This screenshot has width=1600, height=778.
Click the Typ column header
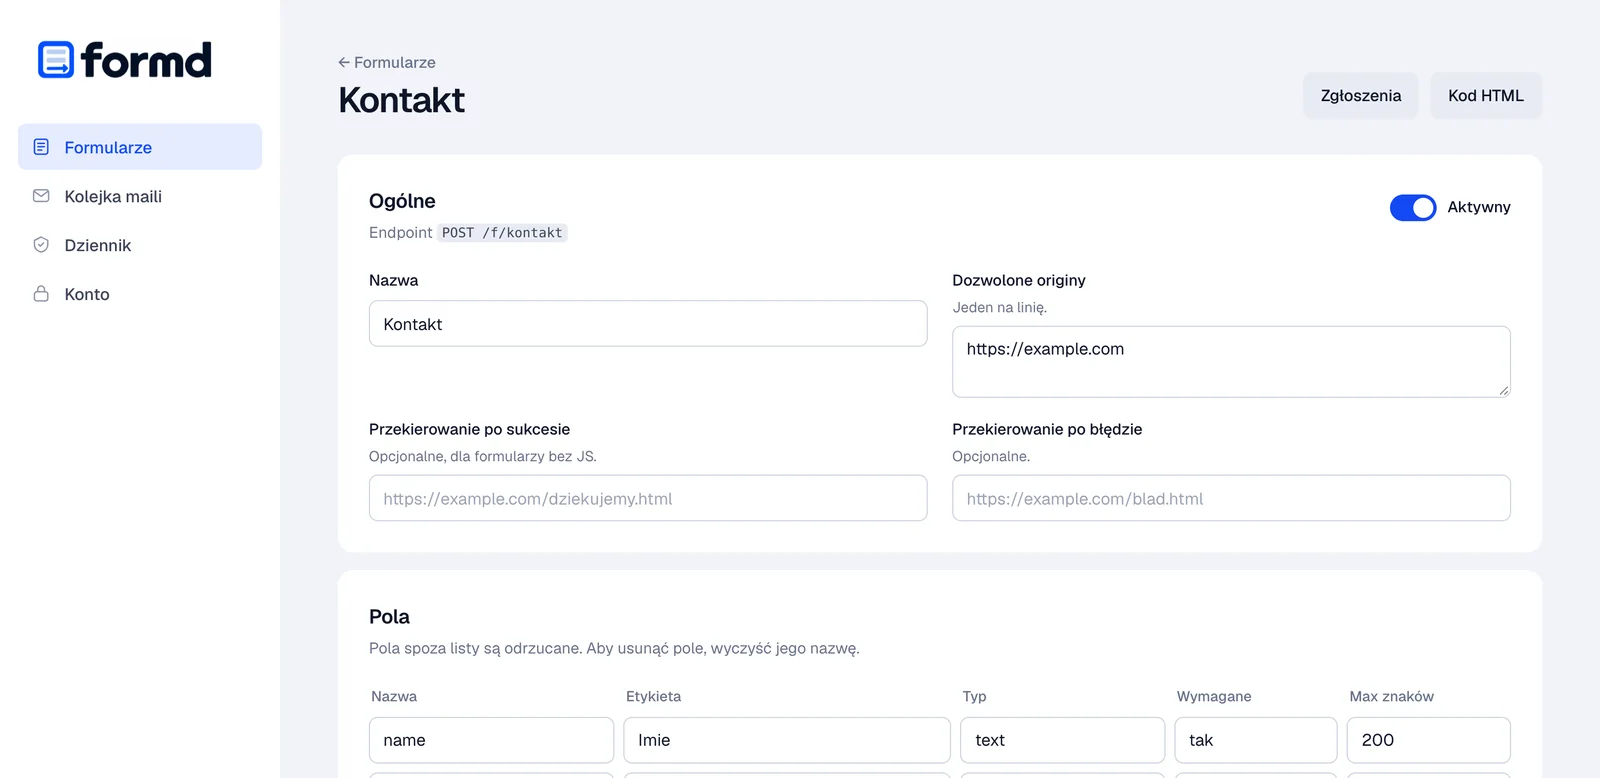pyautogui.click(x=974, y=696)
